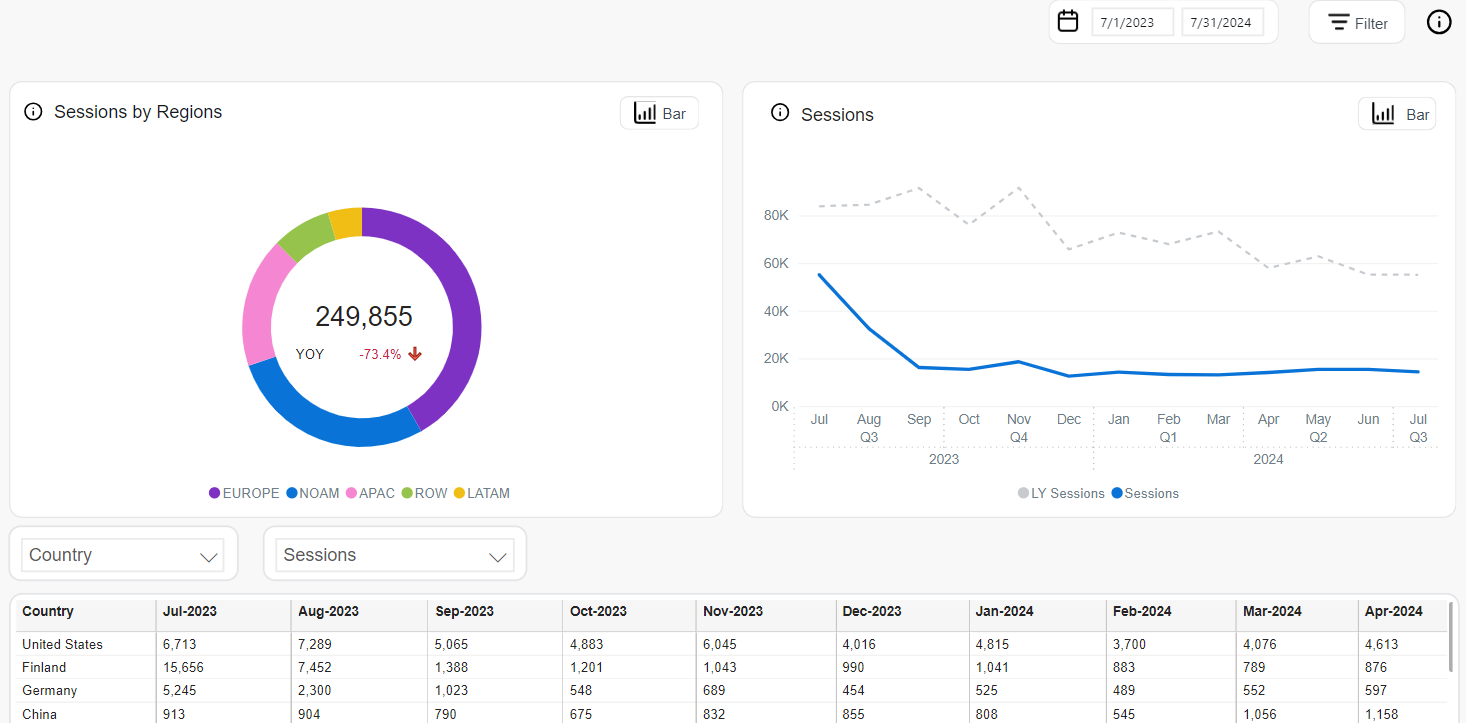
Task: Select the LATAM legend item
Action: click(x=482, y=493)
